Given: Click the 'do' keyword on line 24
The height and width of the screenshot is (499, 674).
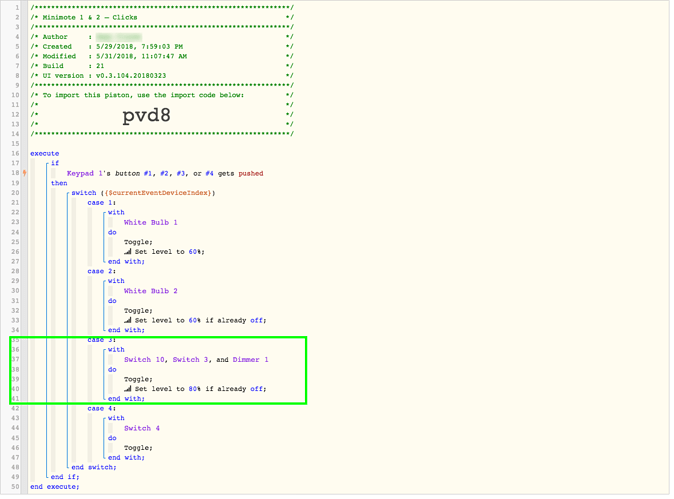Looking at the screenshot, I should pos(113,233).
